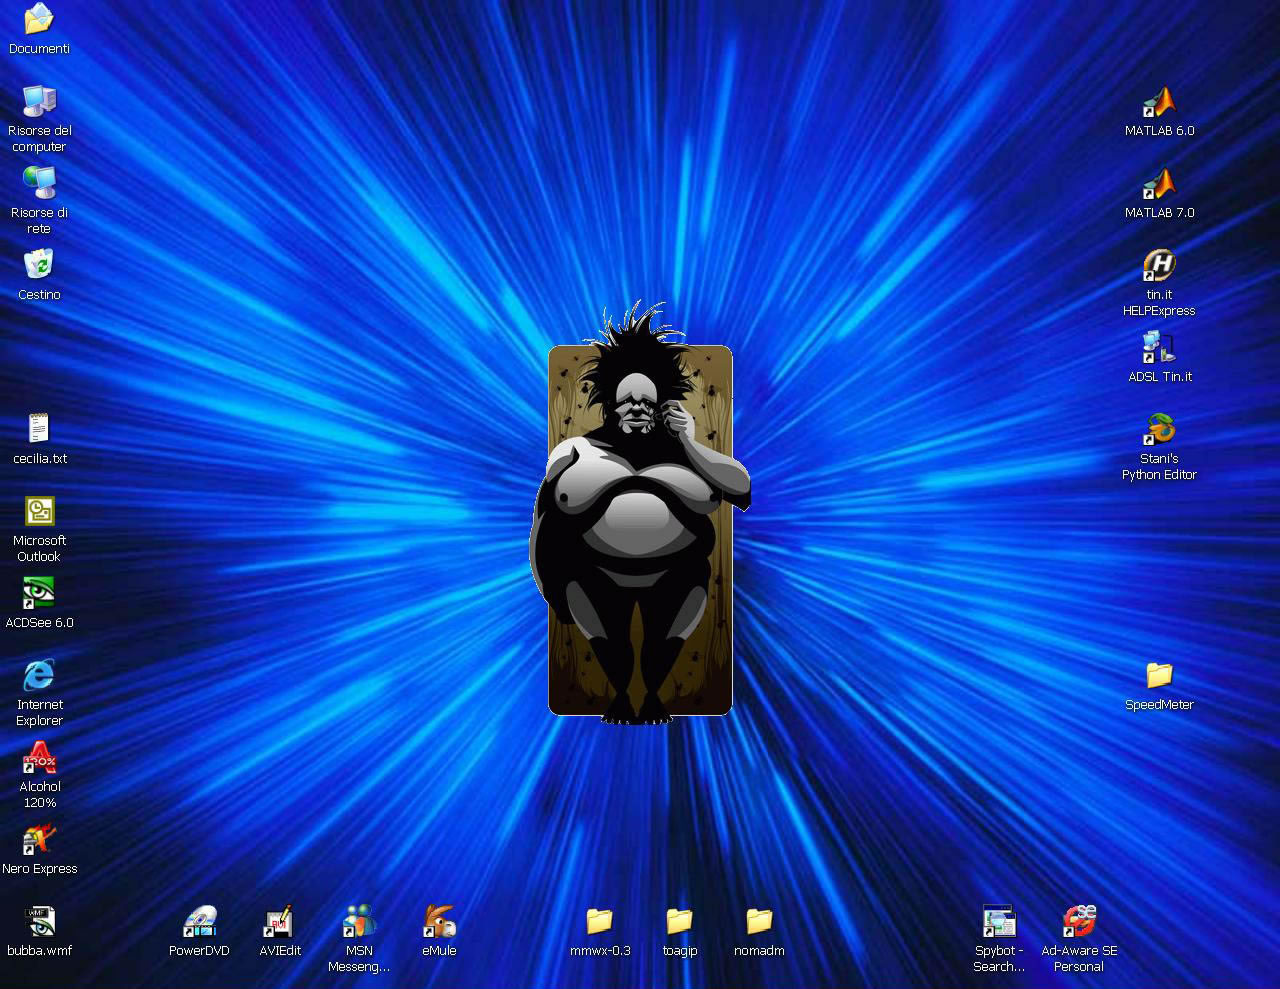The width and height of the screenshot is (1280, 989).
Task: Select the Documenti folder icon
Action: [x=39, y=19]
